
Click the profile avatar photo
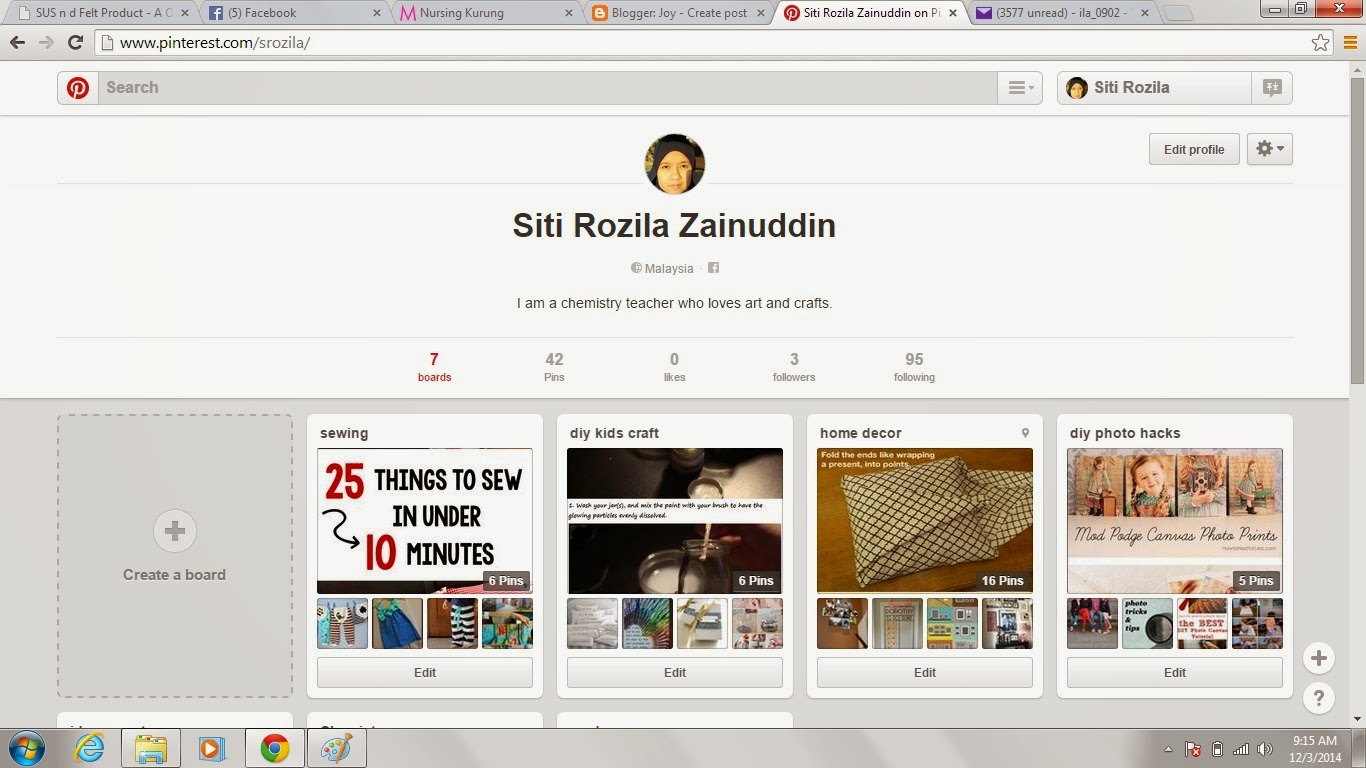675,164
